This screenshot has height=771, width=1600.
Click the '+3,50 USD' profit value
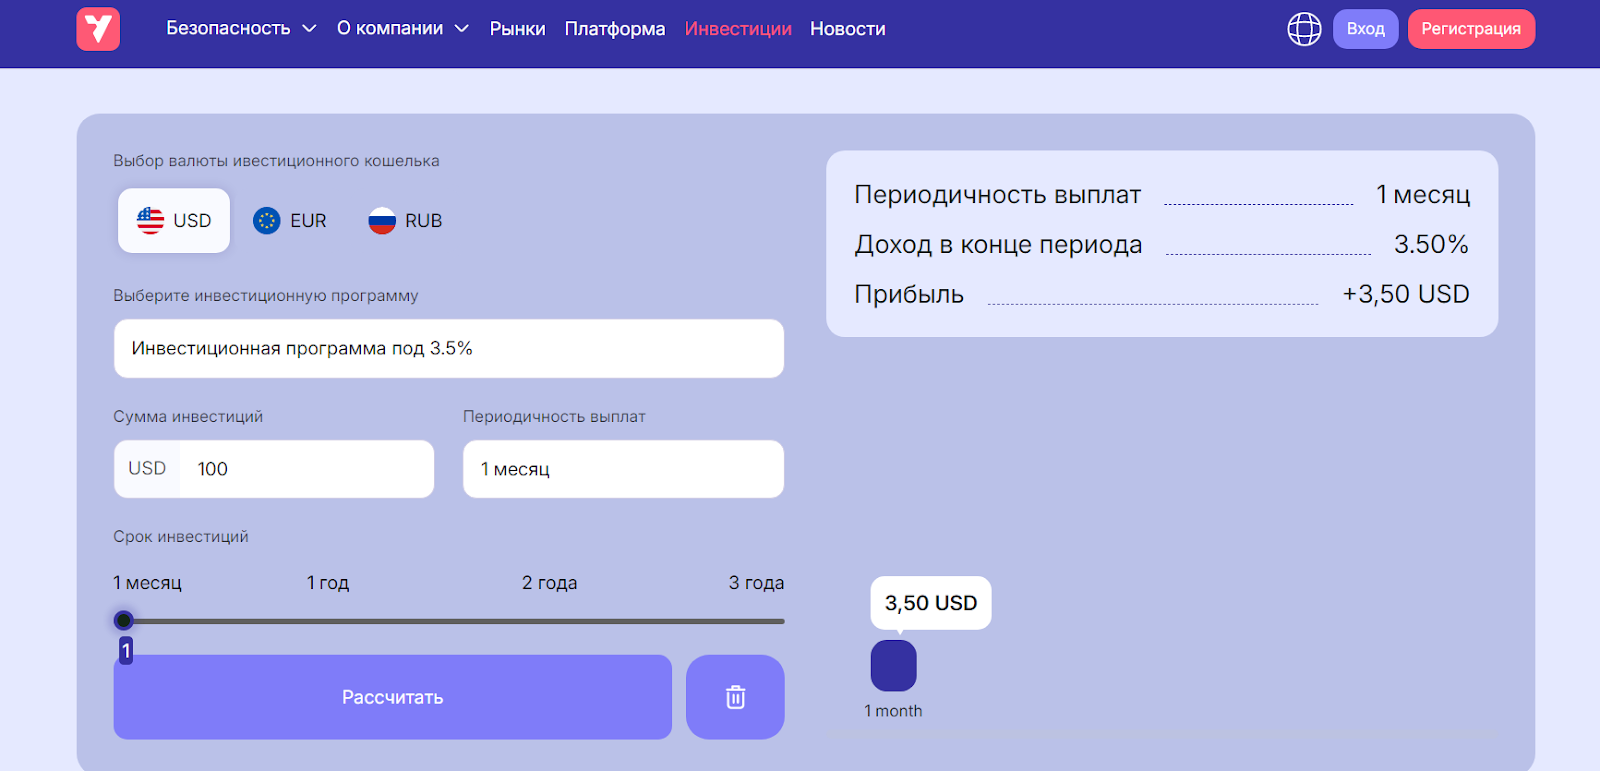pyautogui.click(x=1406, y=294)
